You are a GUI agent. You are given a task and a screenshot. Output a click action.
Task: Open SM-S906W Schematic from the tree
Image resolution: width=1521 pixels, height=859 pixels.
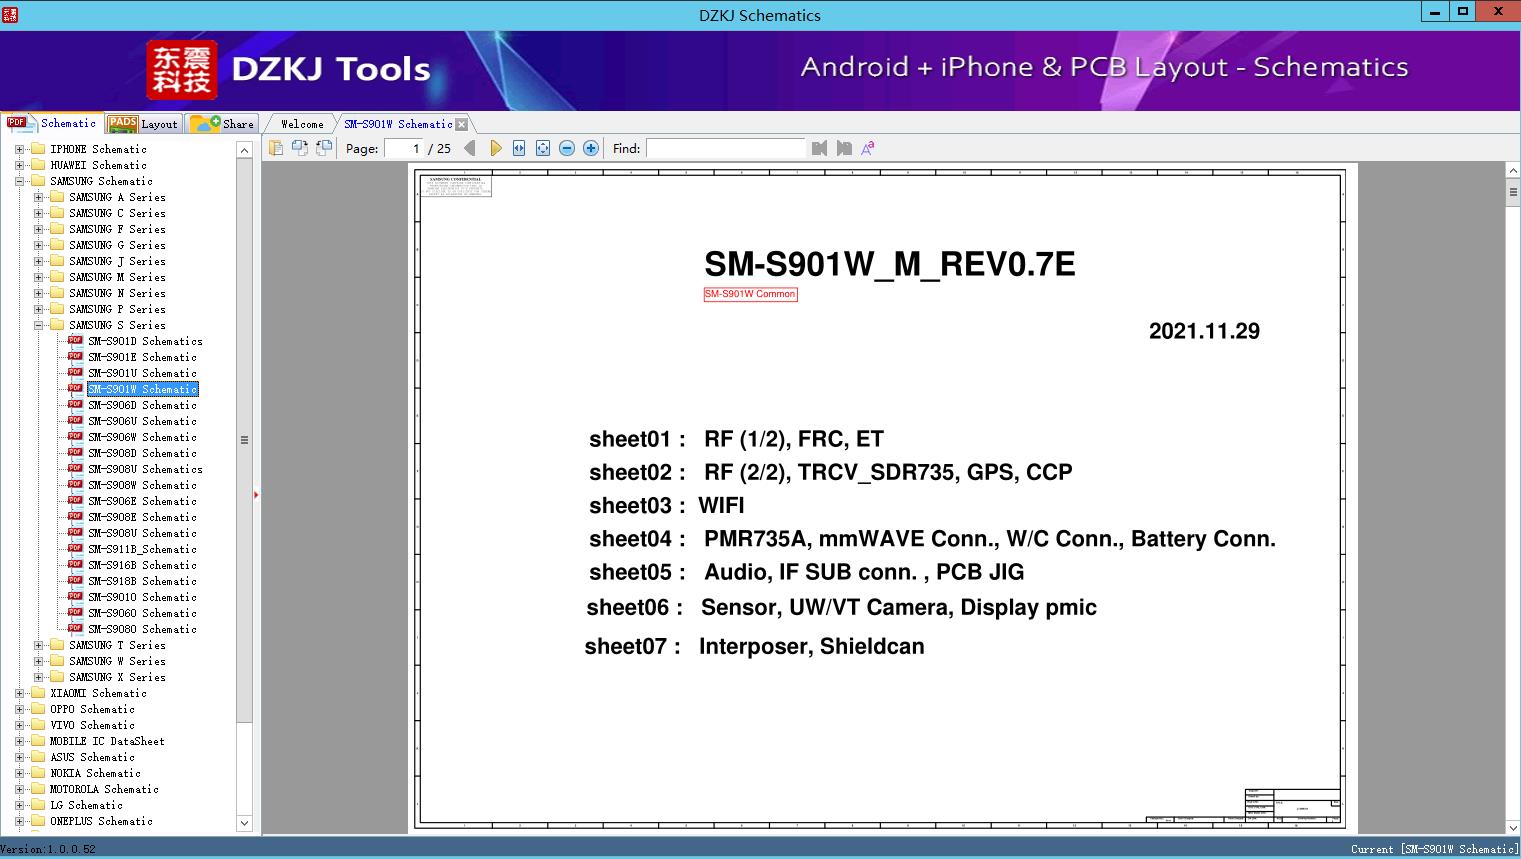click(142, 437)
